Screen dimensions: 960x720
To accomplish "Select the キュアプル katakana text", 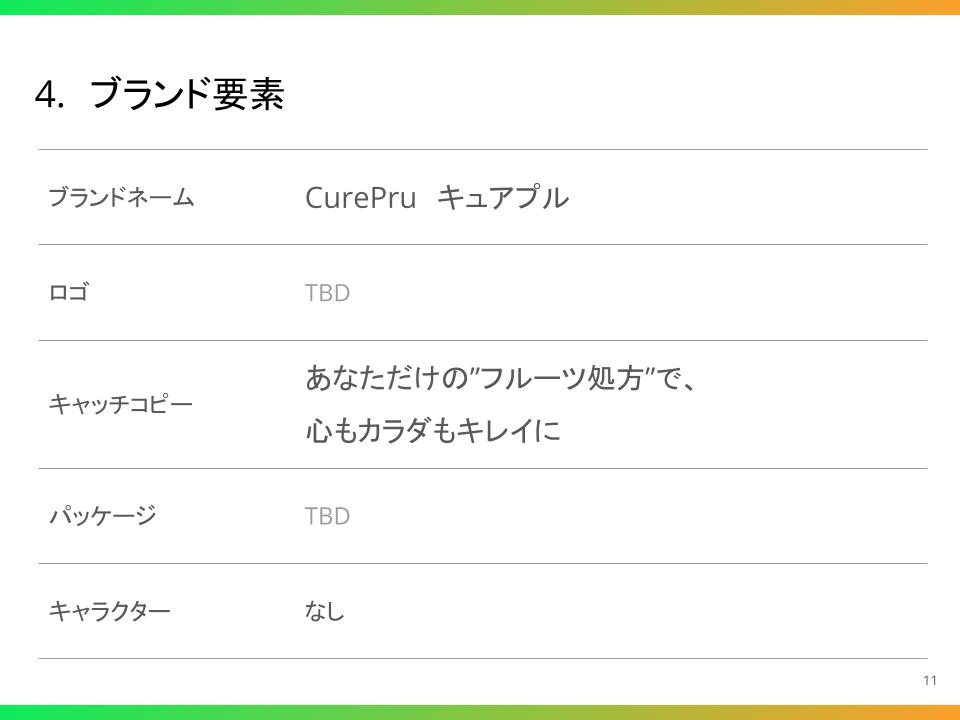I will [503, 198].
